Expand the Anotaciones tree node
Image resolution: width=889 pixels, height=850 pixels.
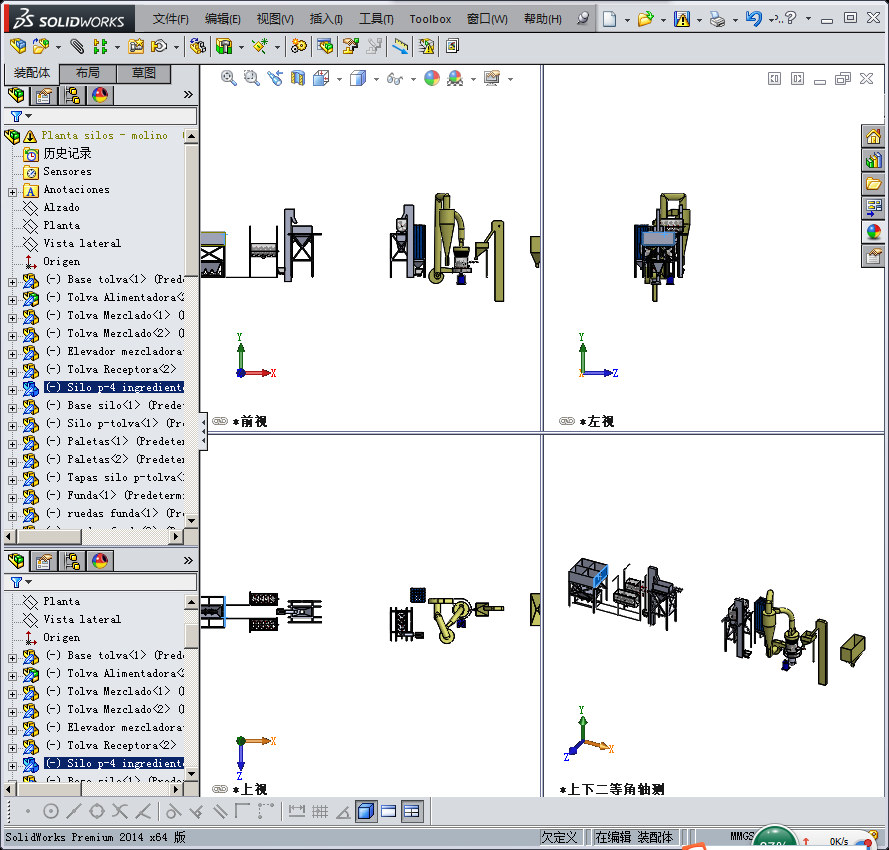click(12, 192)
